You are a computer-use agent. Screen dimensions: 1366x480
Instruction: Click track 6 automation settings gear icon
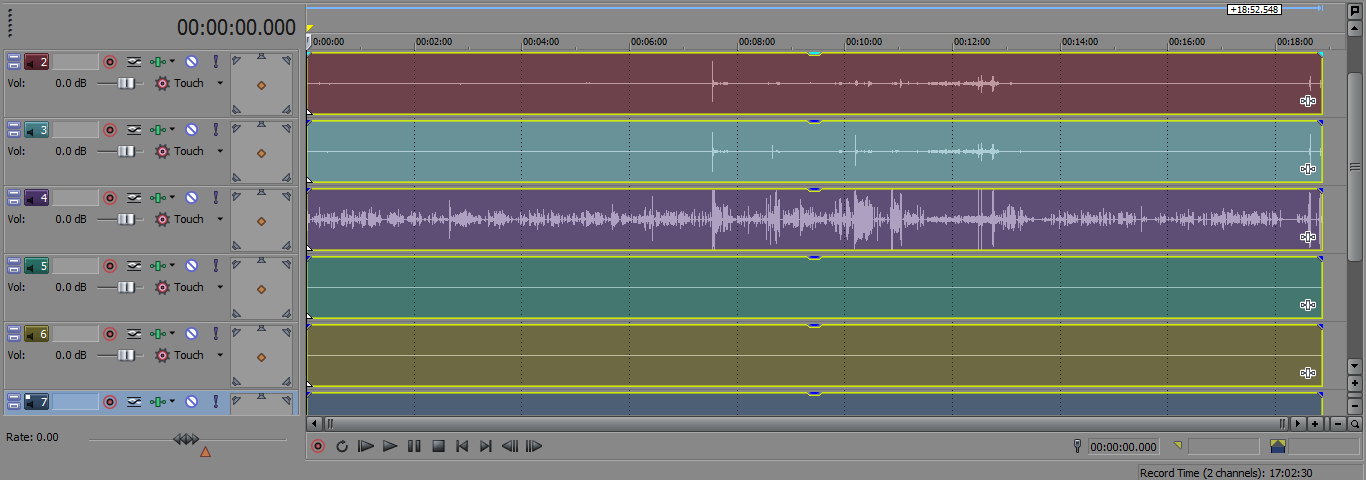click(x=162, y=356)
